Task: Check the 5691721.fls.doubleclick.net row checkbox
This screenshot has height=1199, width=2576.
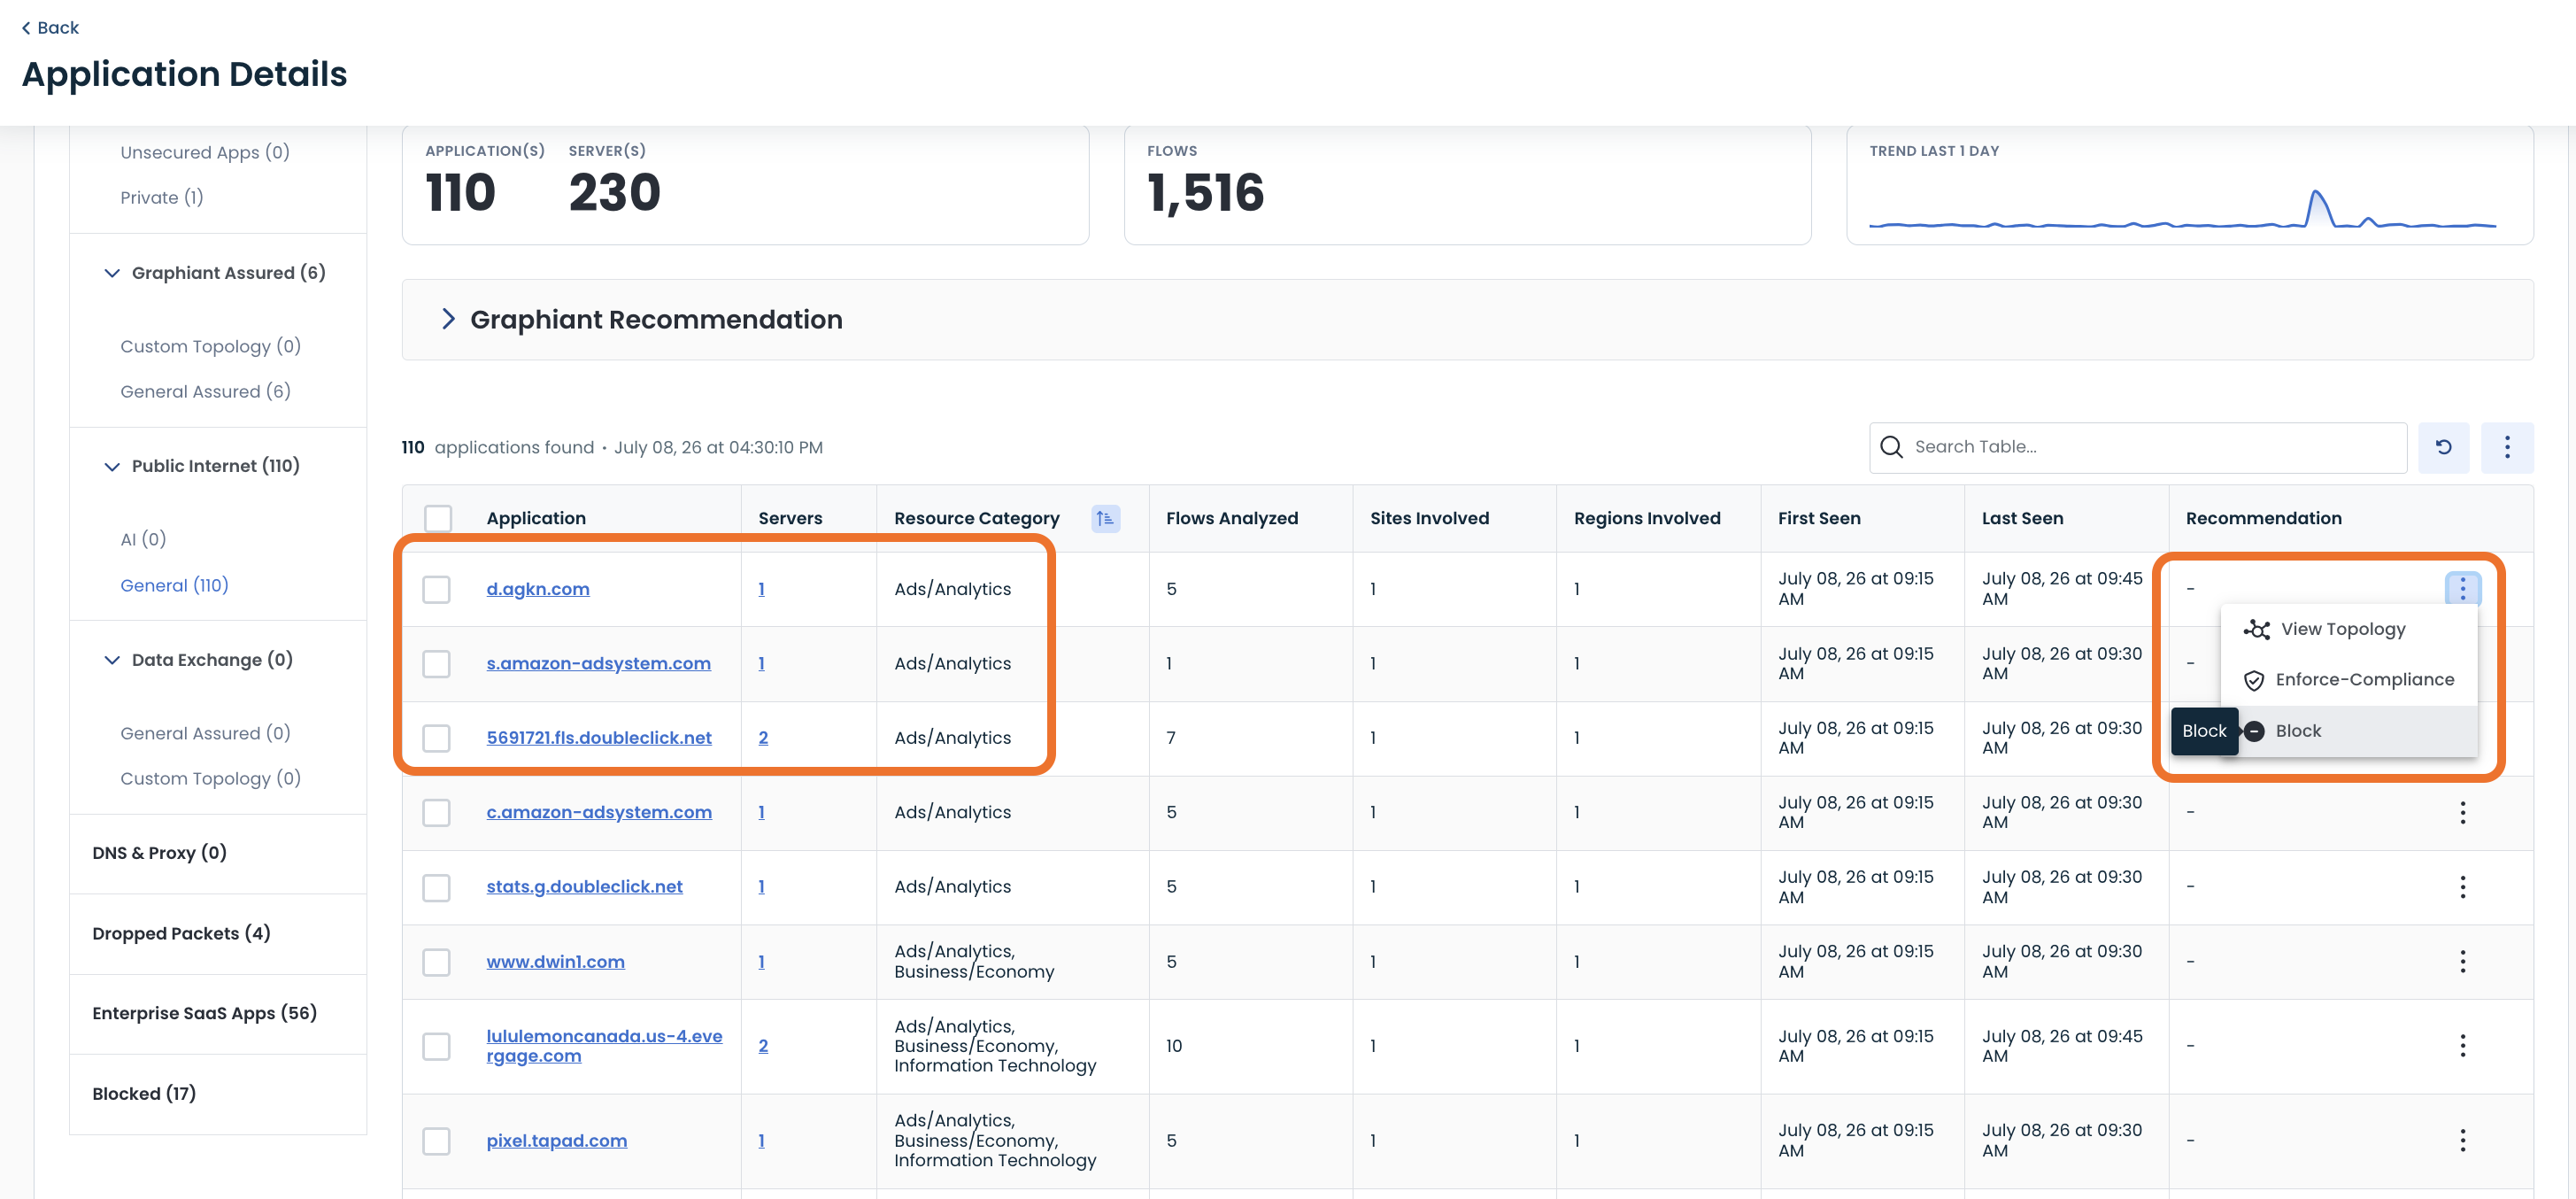Action: 436,738
